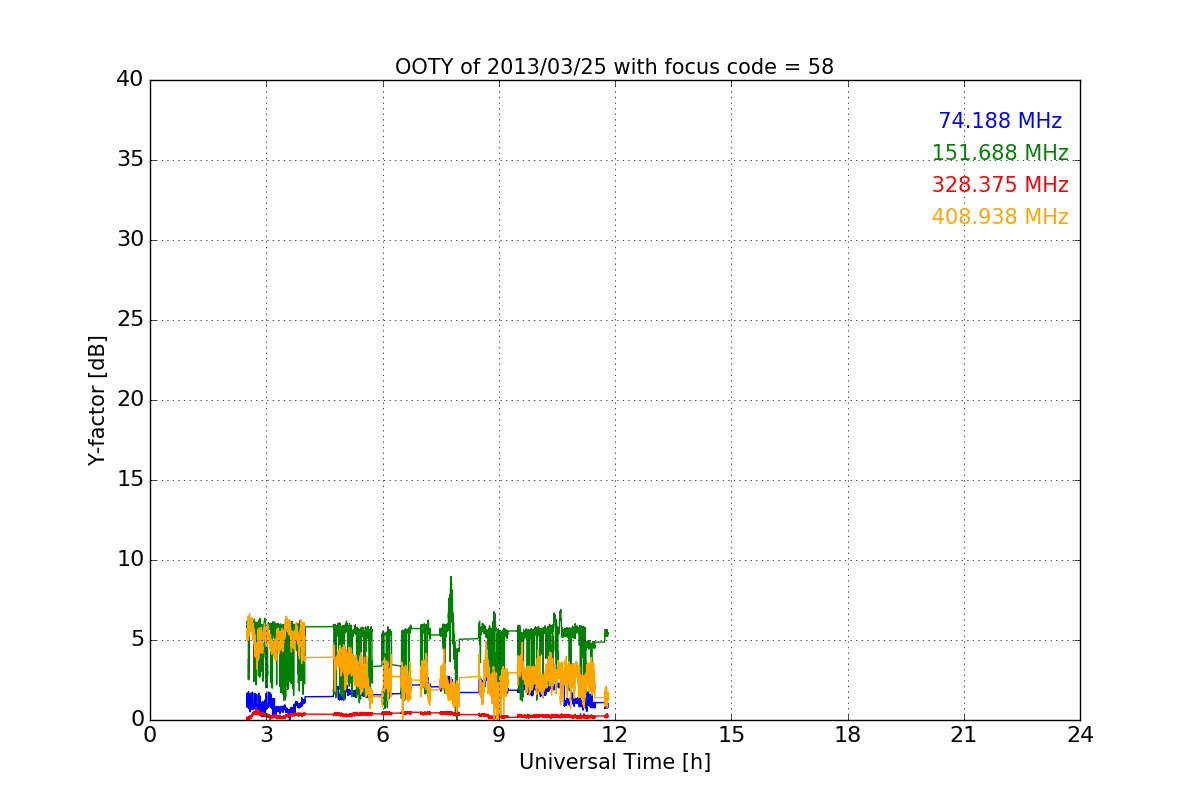This screenshot has width=1200, height=800.
Task: Click y-axis tick label 25
Action: (130, 320)
